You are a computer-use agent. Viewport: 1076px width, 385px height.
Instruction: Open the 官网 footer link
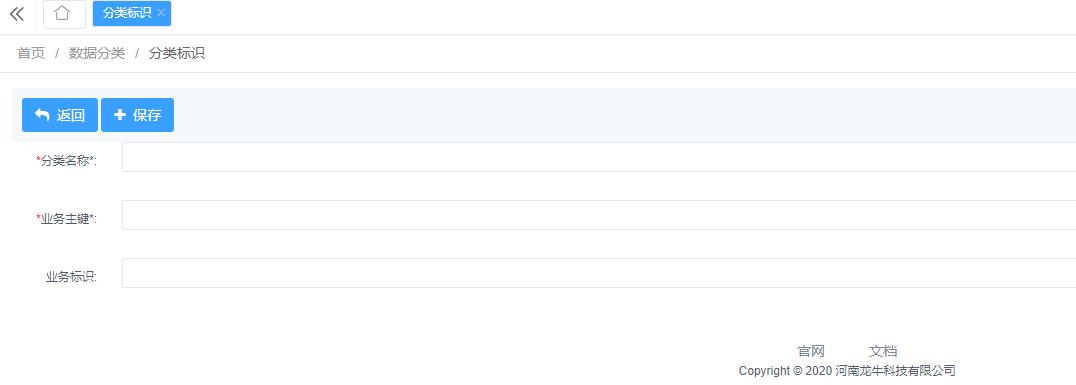pos(810,351)
